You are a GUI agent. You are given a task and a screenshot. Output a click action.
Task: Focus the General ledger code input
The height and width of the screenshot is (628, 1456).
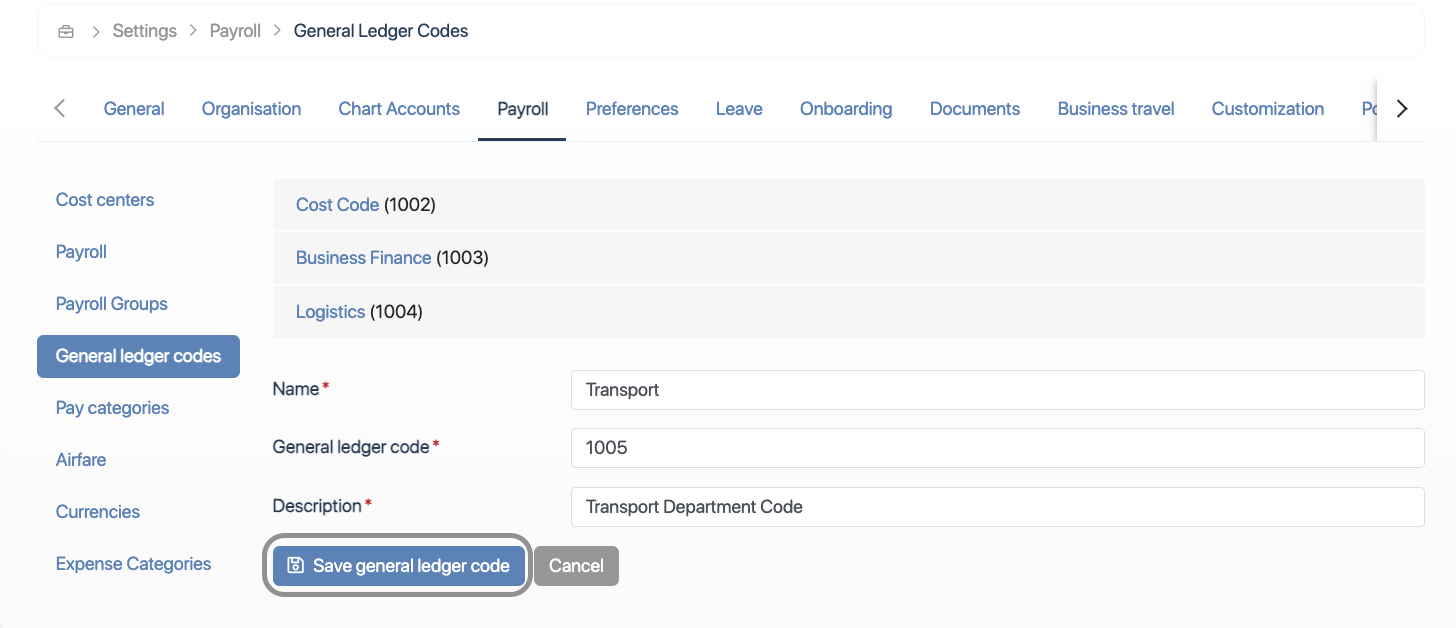(997, 448)
